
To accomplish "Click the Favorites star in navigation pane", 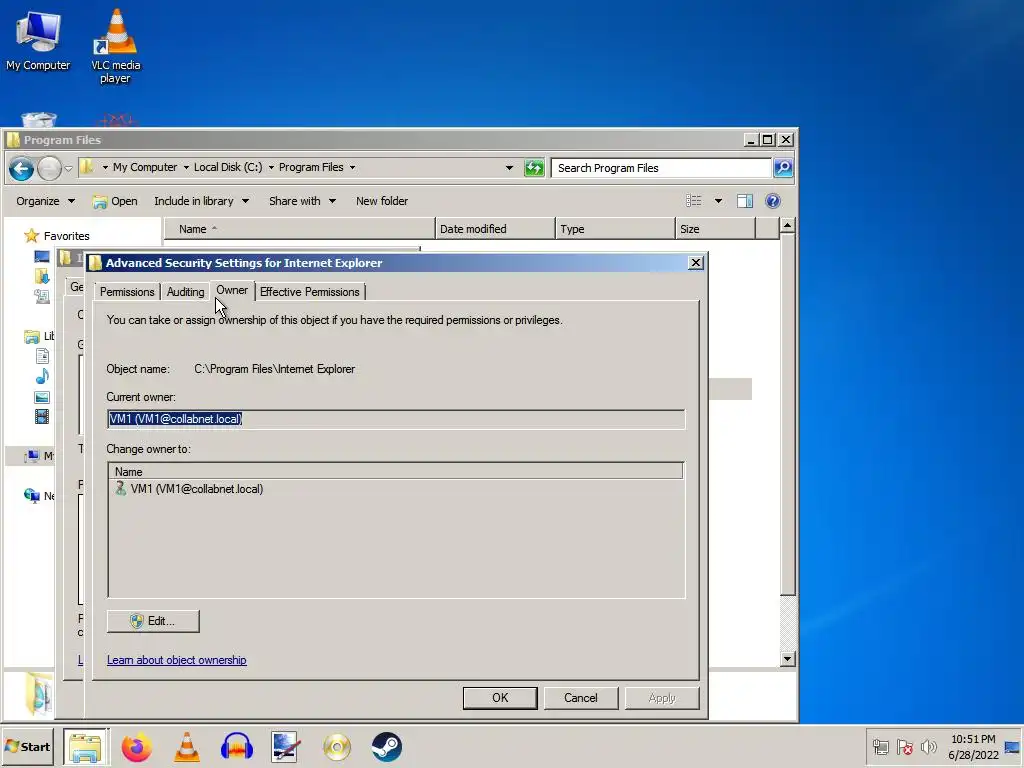I will tap(31, 236).
